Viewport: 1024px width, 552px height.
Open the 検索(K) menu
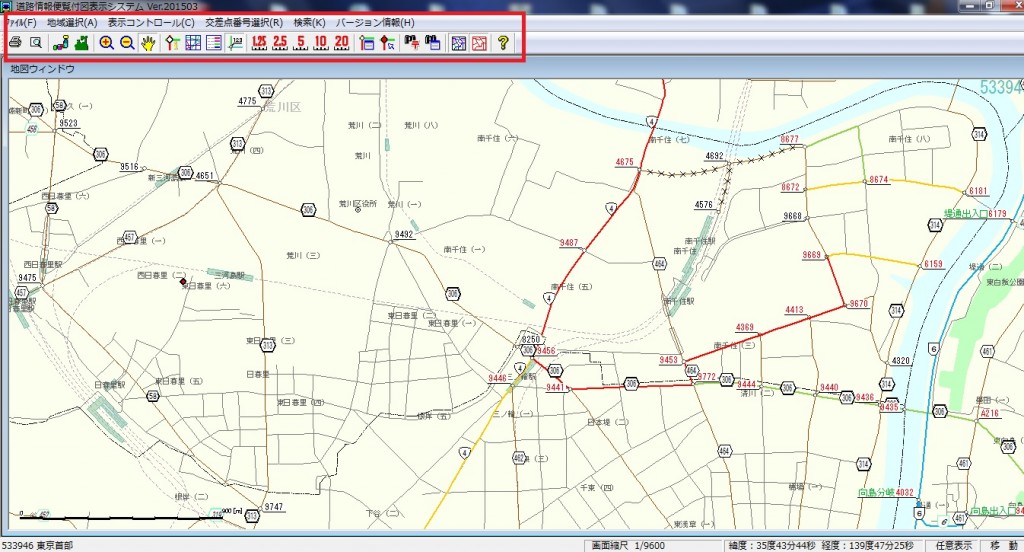[310, 22]
